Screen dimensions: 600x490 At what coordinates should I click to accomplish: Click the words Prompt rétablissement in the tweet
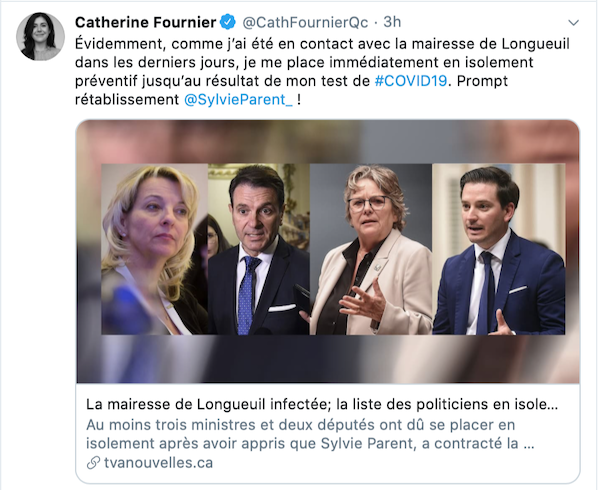click(x=291, y=90)
